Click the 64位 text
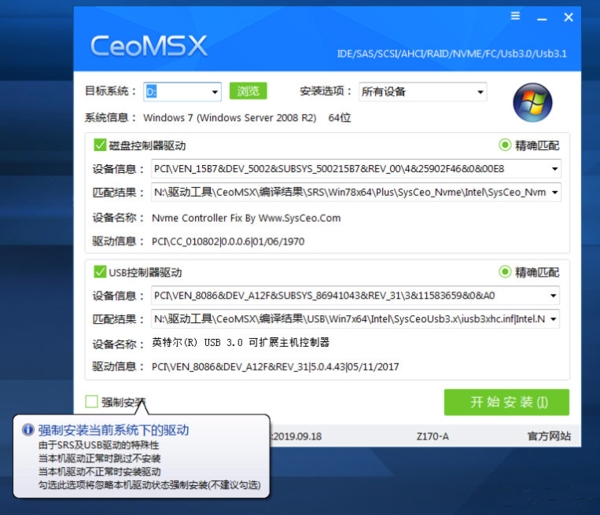The image size is (600, 515). pos(339,117)
